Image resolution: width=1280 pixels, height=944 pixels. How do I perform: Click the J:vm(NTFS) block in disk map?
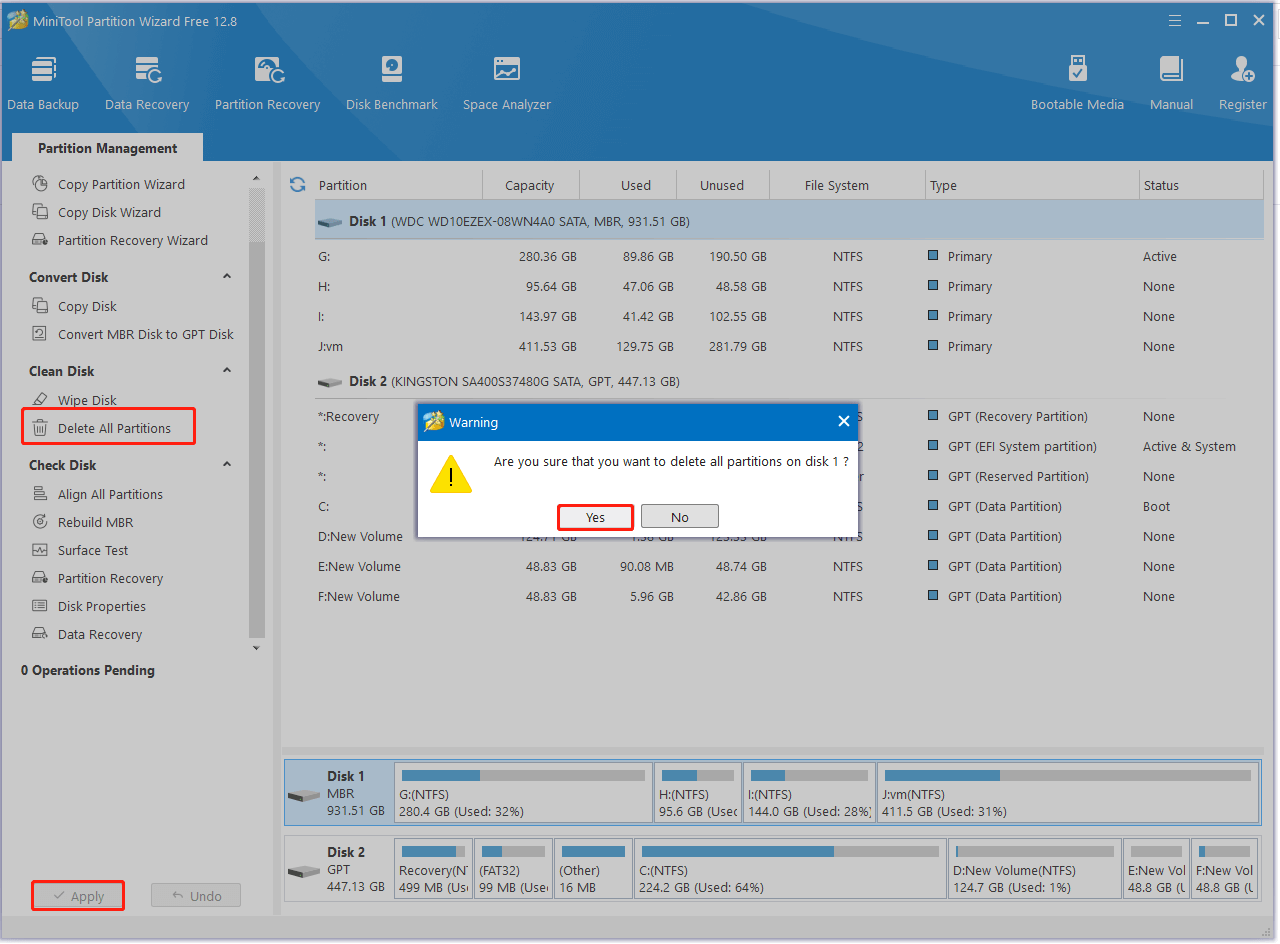[1068, 793]
